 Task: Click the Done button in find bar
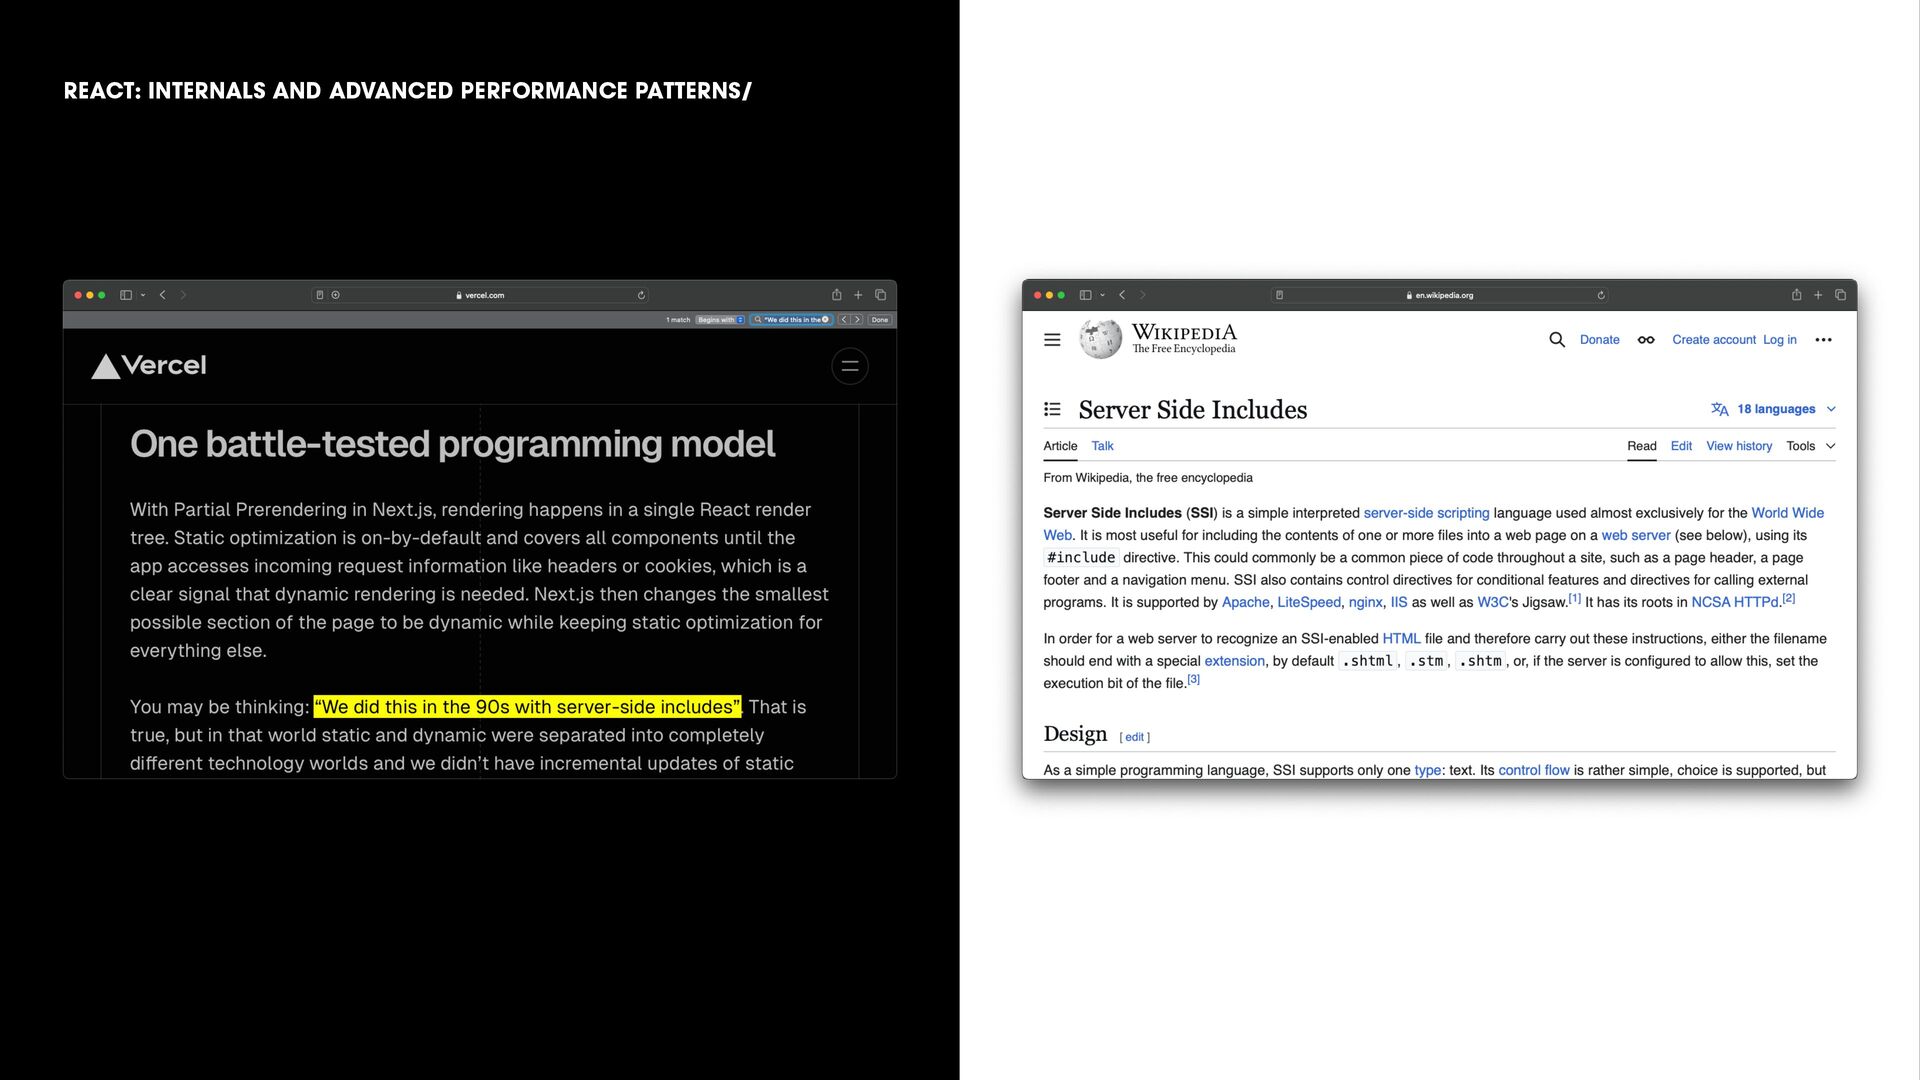click(x=879, y=320)
